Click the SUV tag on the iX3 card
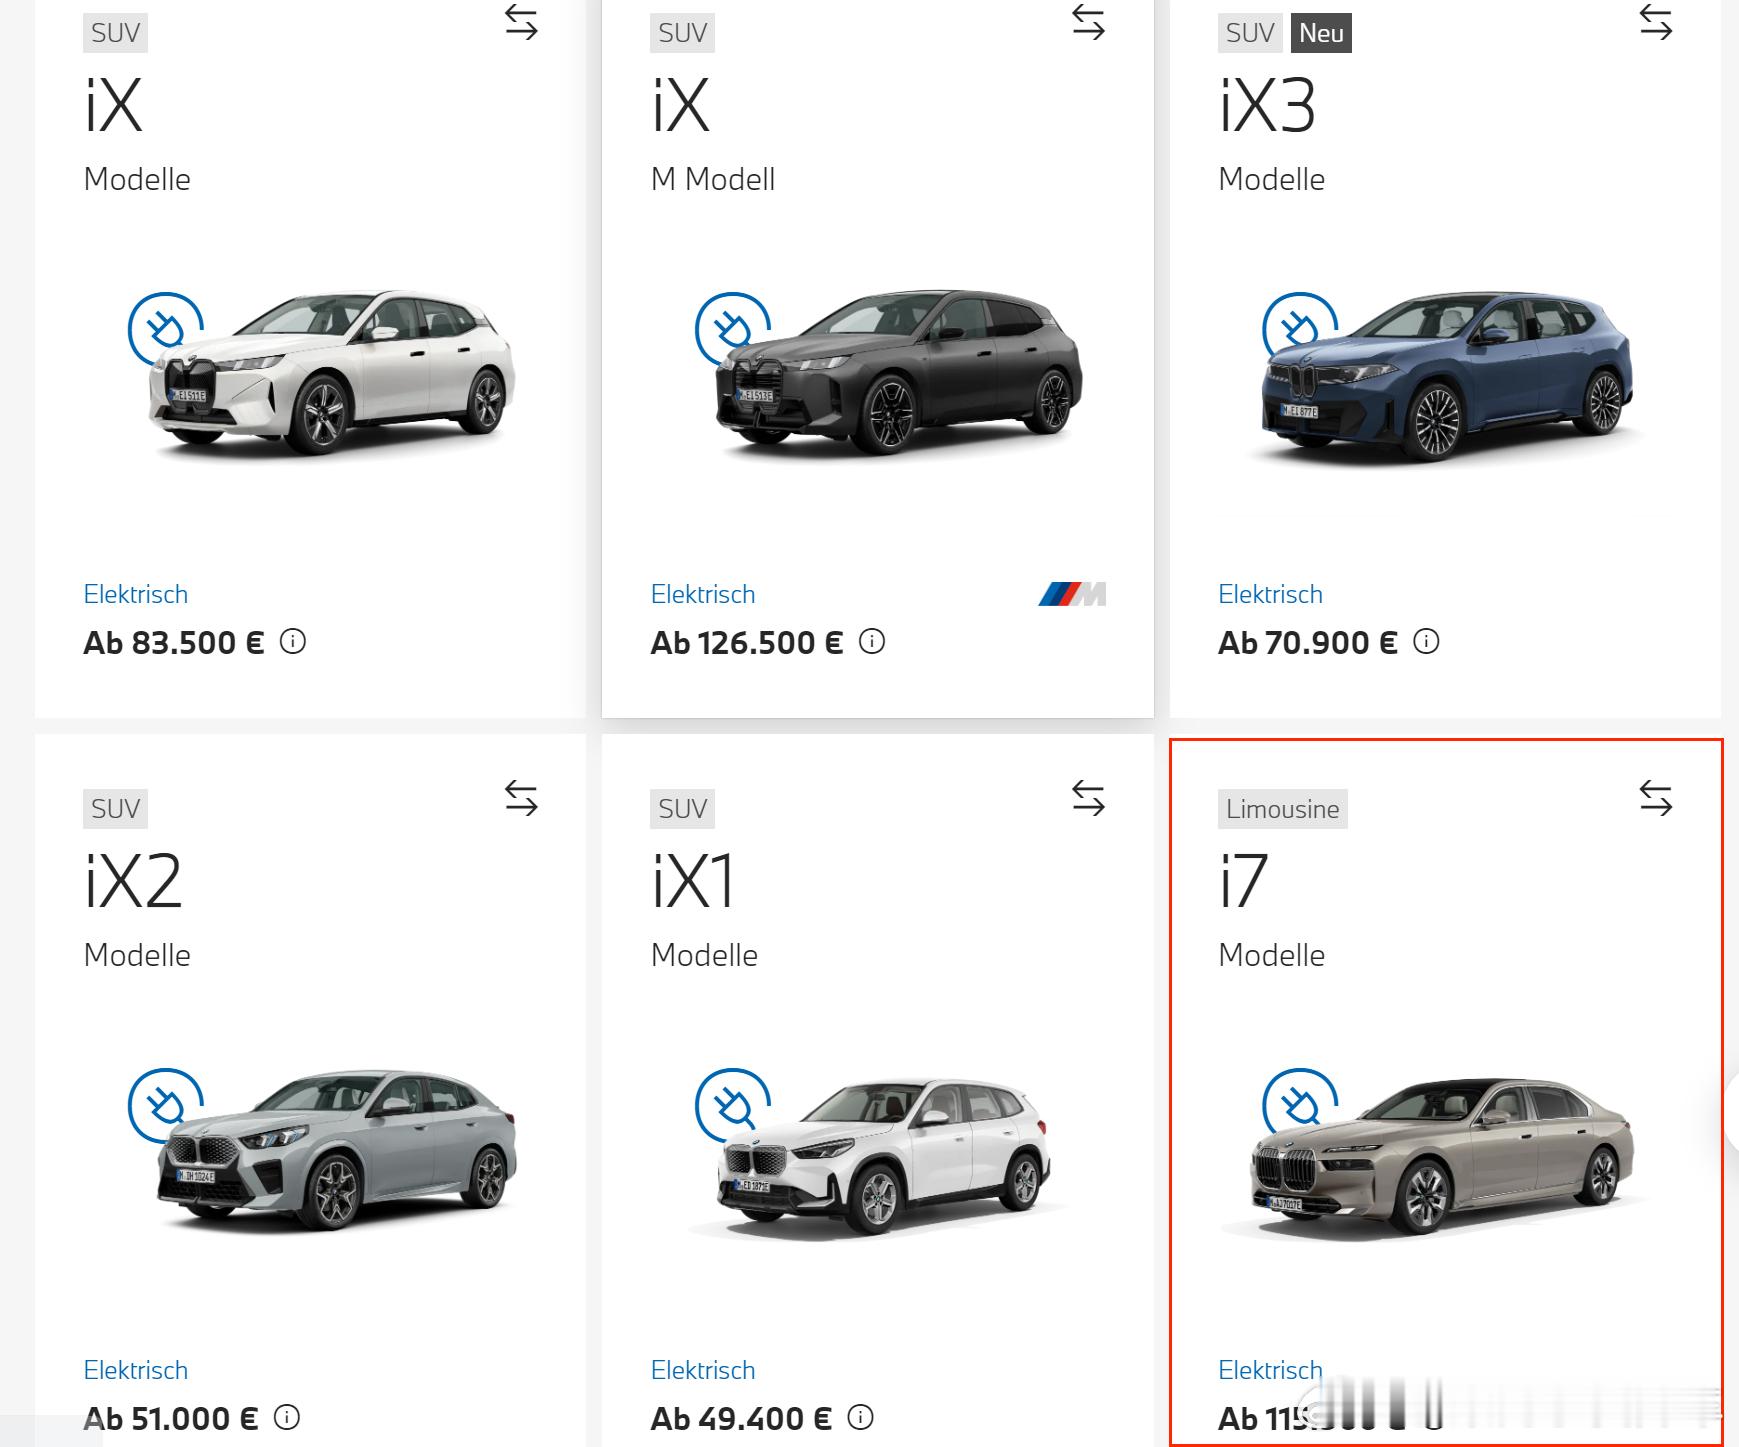This screenshot has width=1739, height=1447. point(1250,33)
